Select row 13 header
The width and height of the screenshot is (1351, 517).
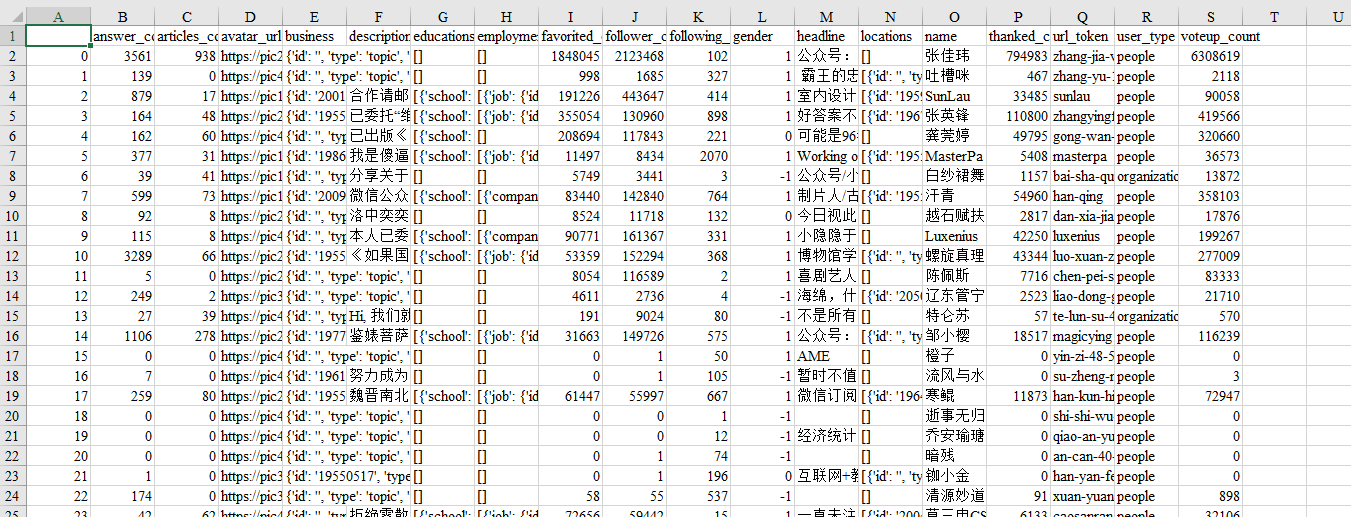click(x=12, y=276)
